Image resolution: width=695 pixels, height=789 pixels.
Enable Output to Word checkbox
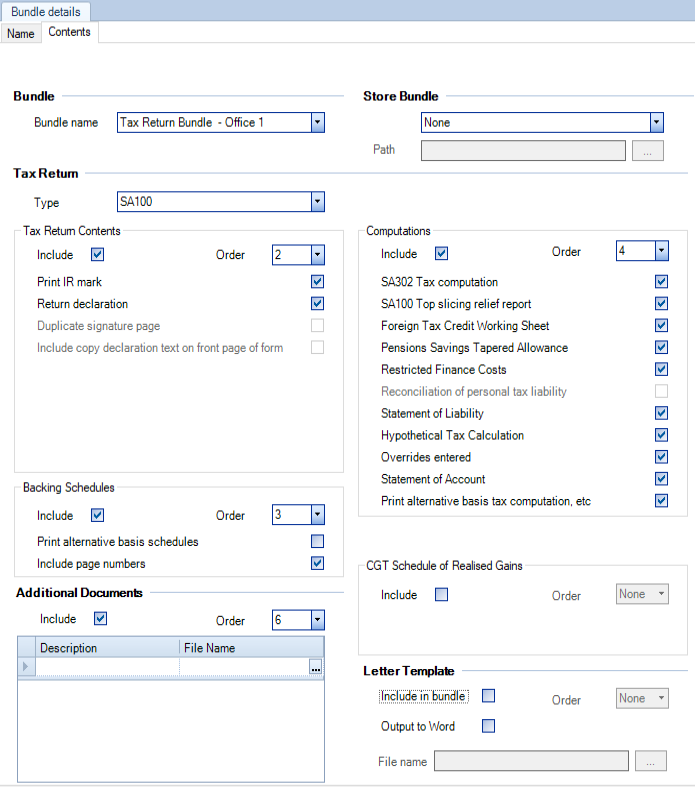pos(488,726)
